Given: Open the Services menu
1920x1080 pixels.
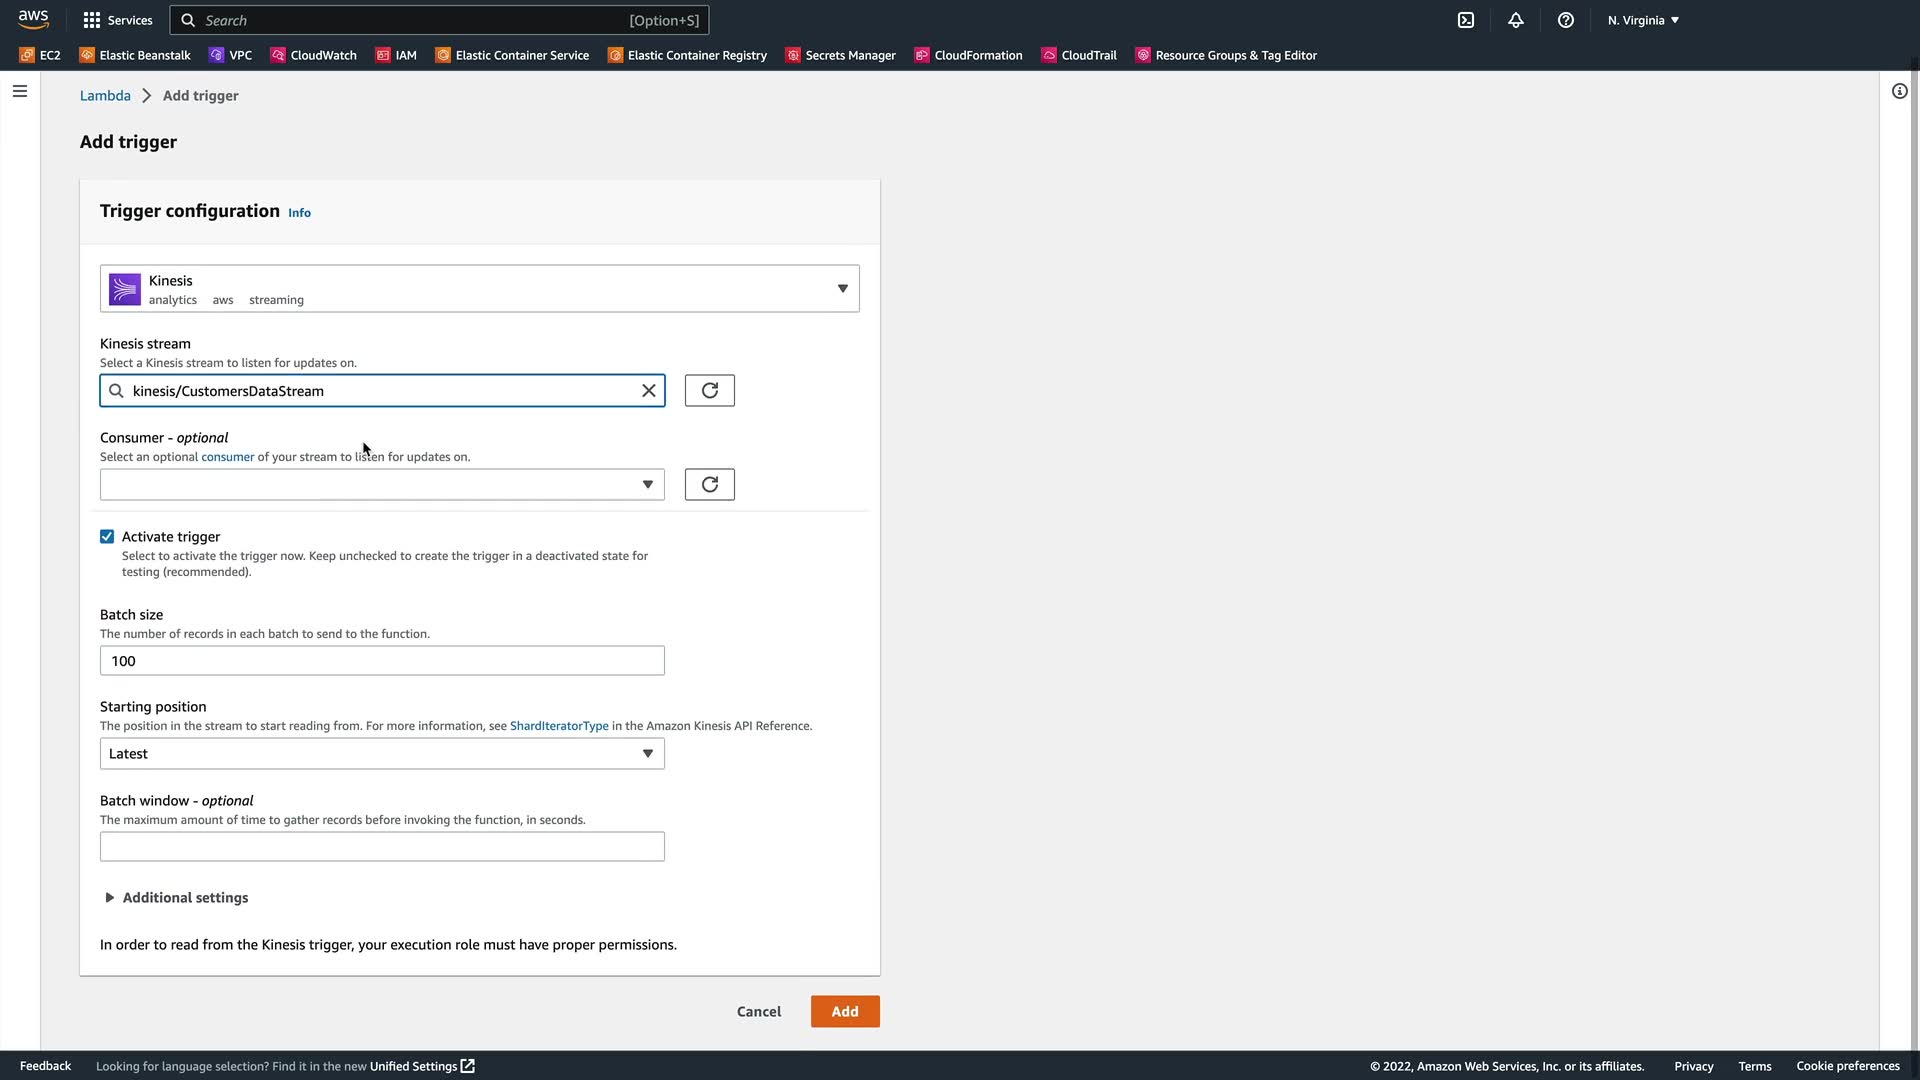Looking at the screenshot, I should (x=118, y=20).
